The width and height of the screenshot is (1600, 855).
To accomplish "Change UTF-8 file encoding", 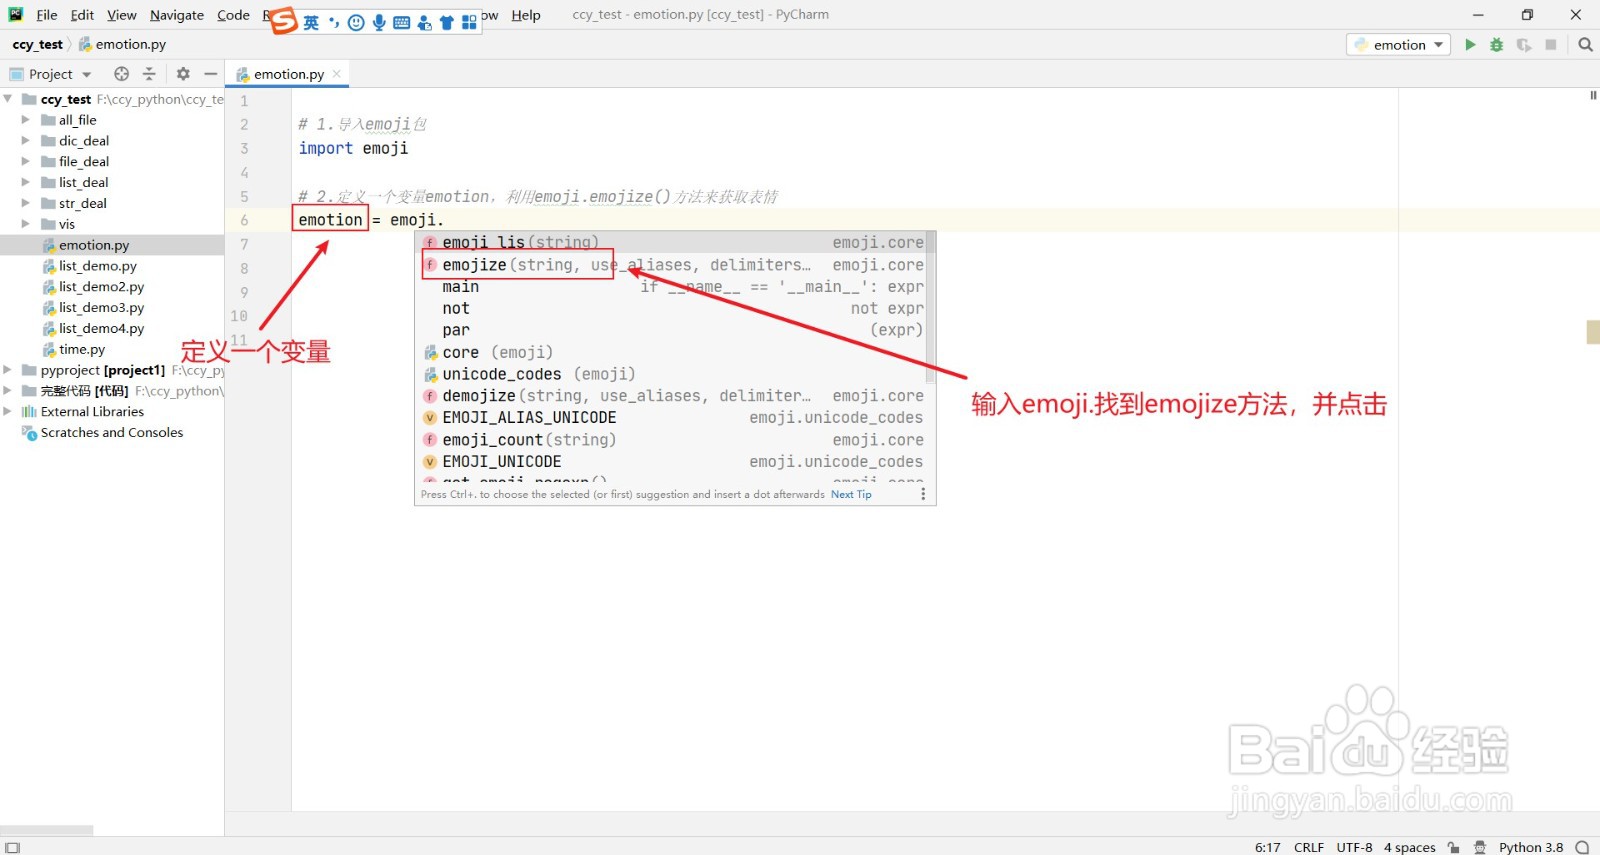I will coord(1354,847).
